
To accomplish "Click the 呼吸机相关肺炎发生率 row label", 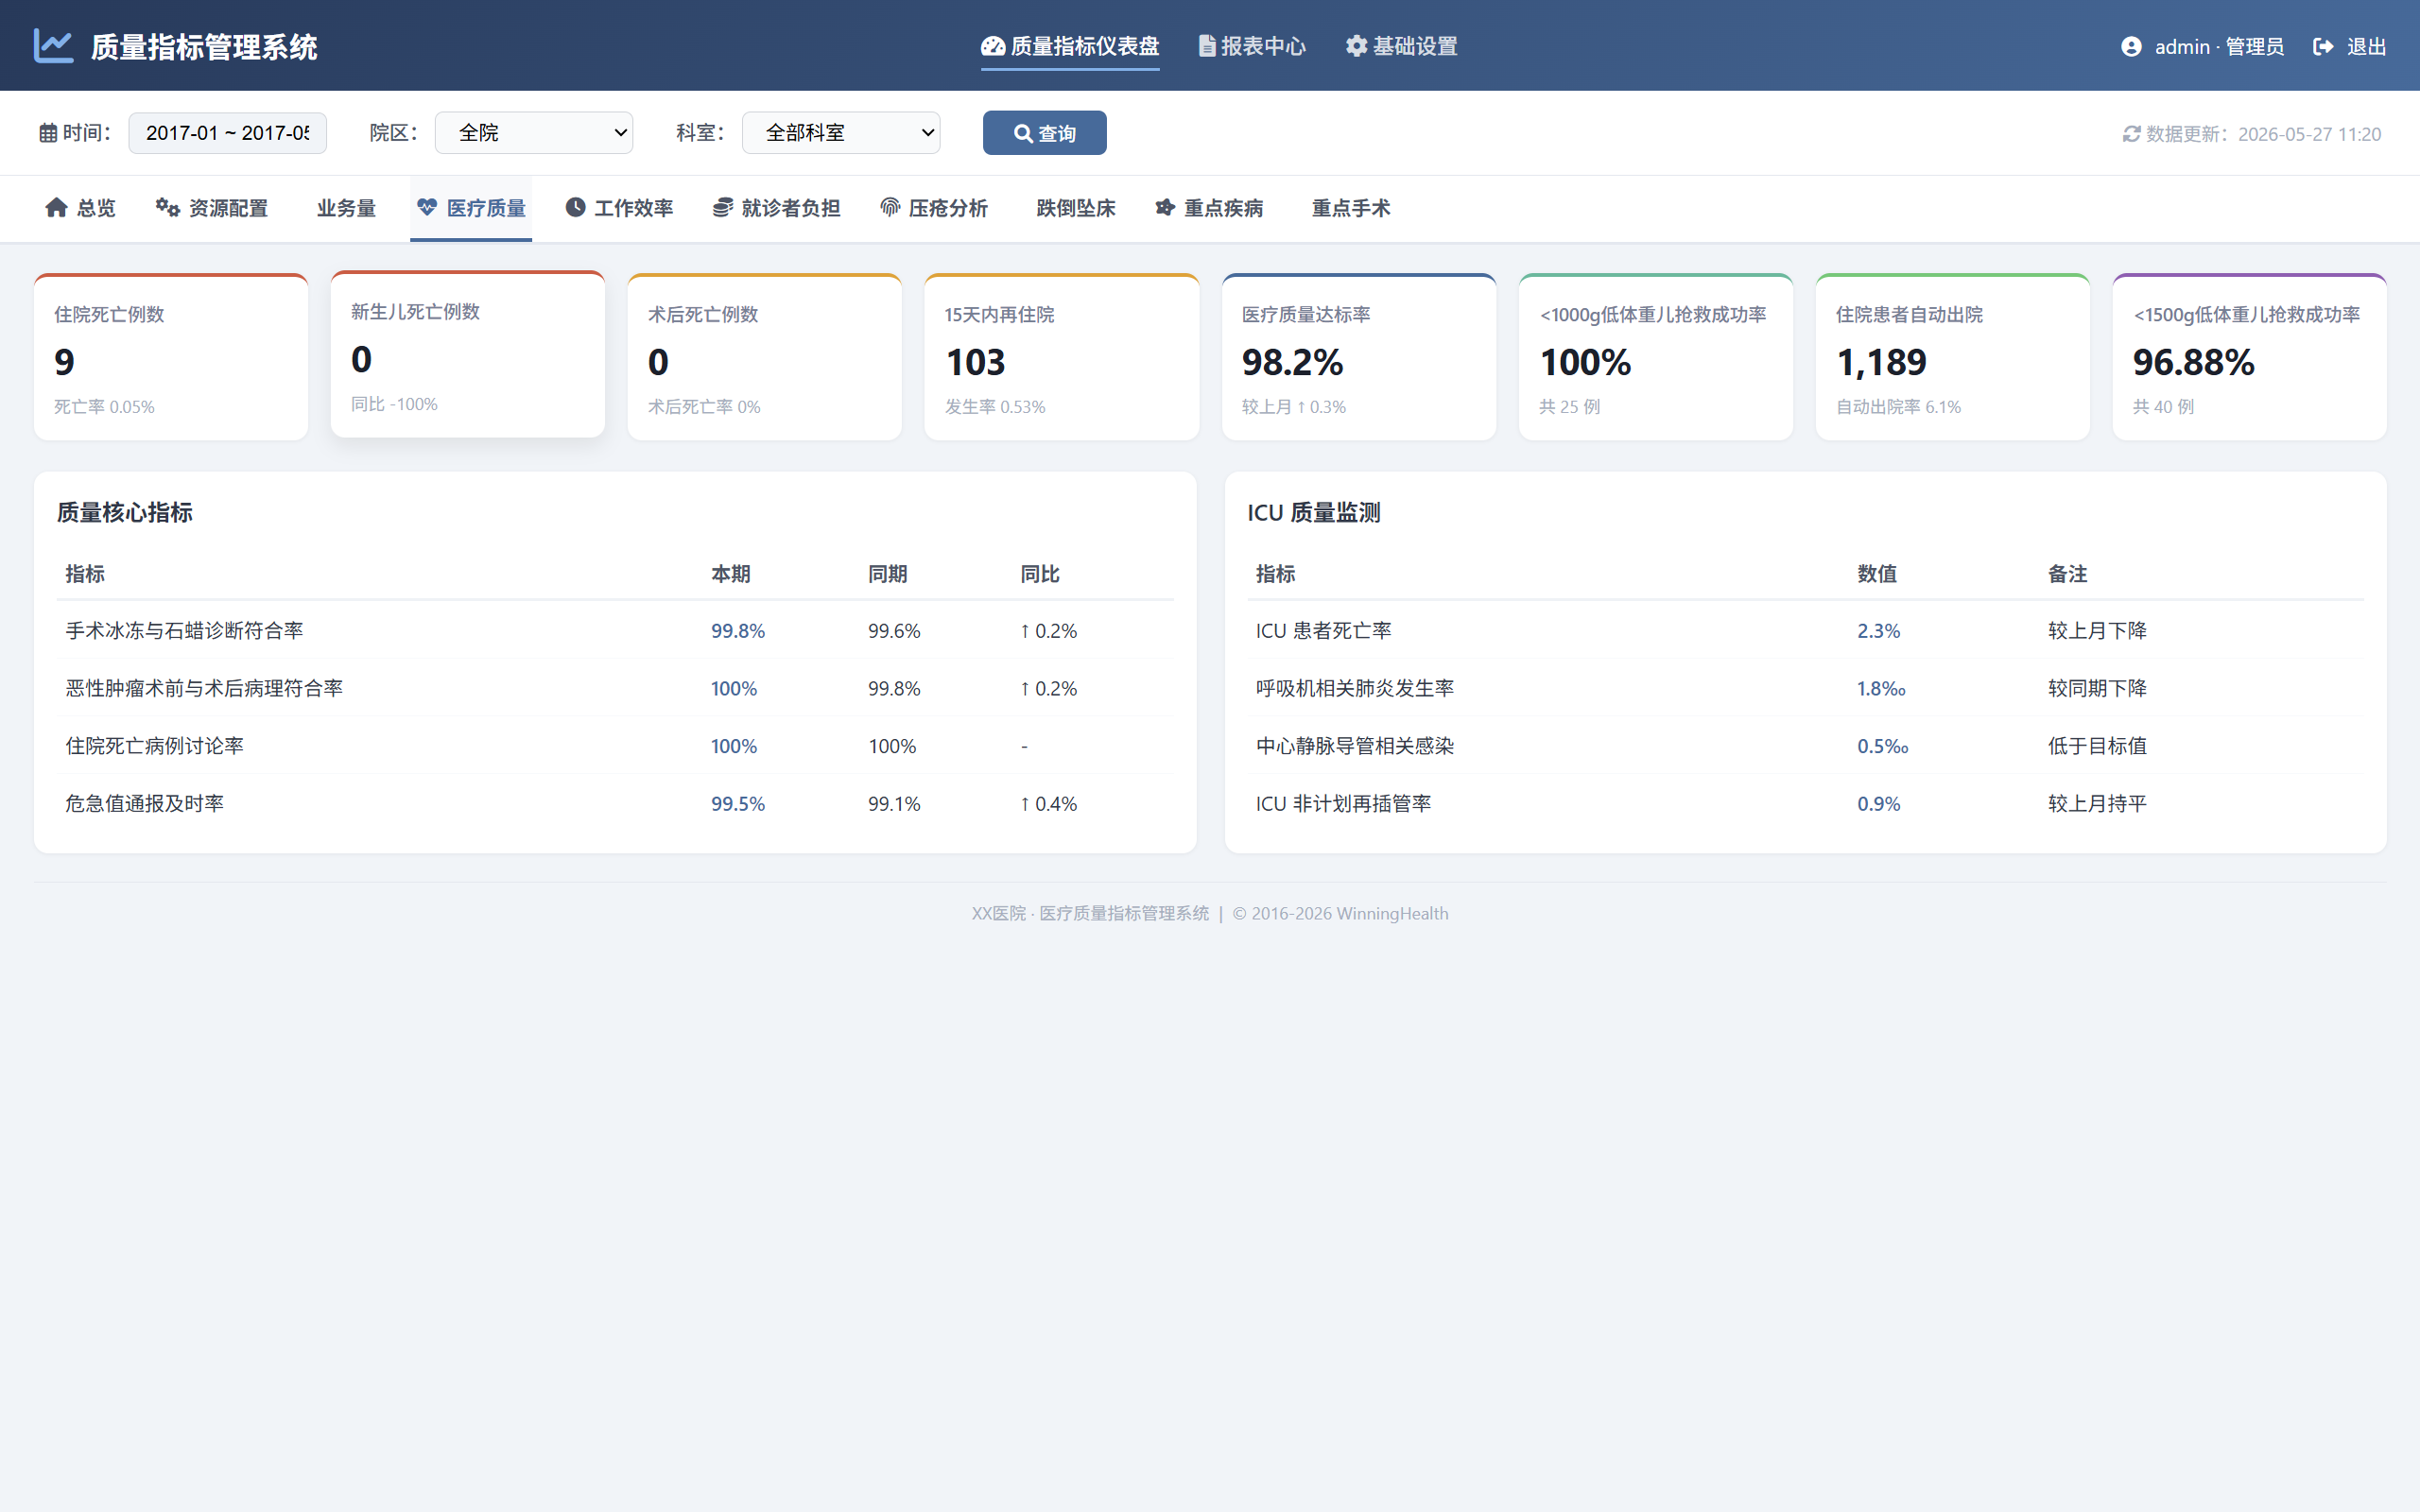I will [x=1355, y=688].
